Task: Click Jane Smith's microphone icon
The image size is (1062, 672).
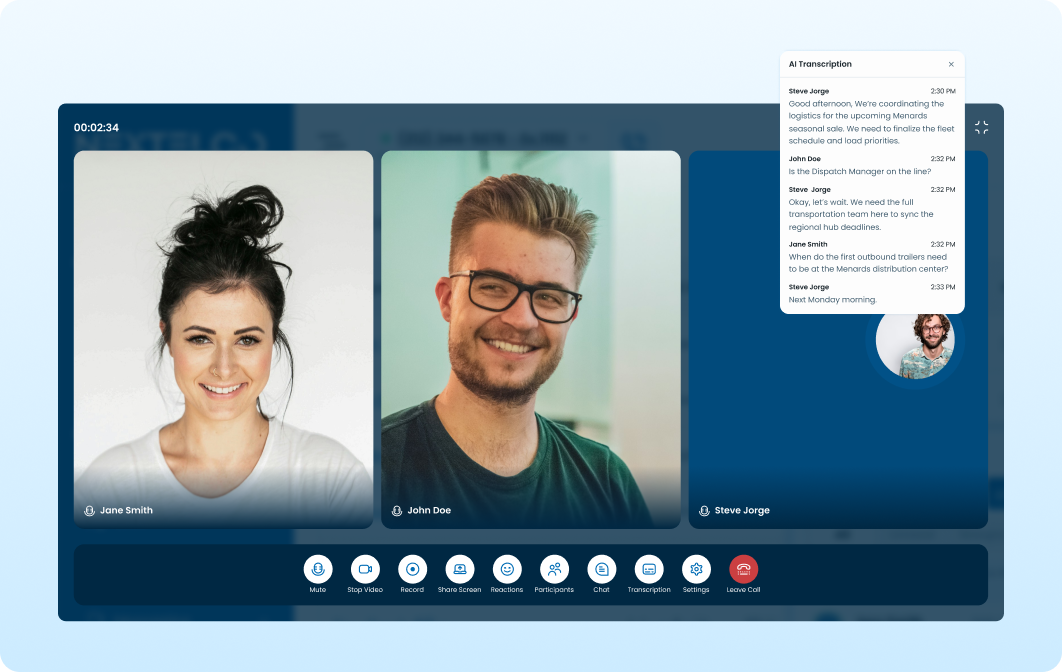Action: coord(89,510)
